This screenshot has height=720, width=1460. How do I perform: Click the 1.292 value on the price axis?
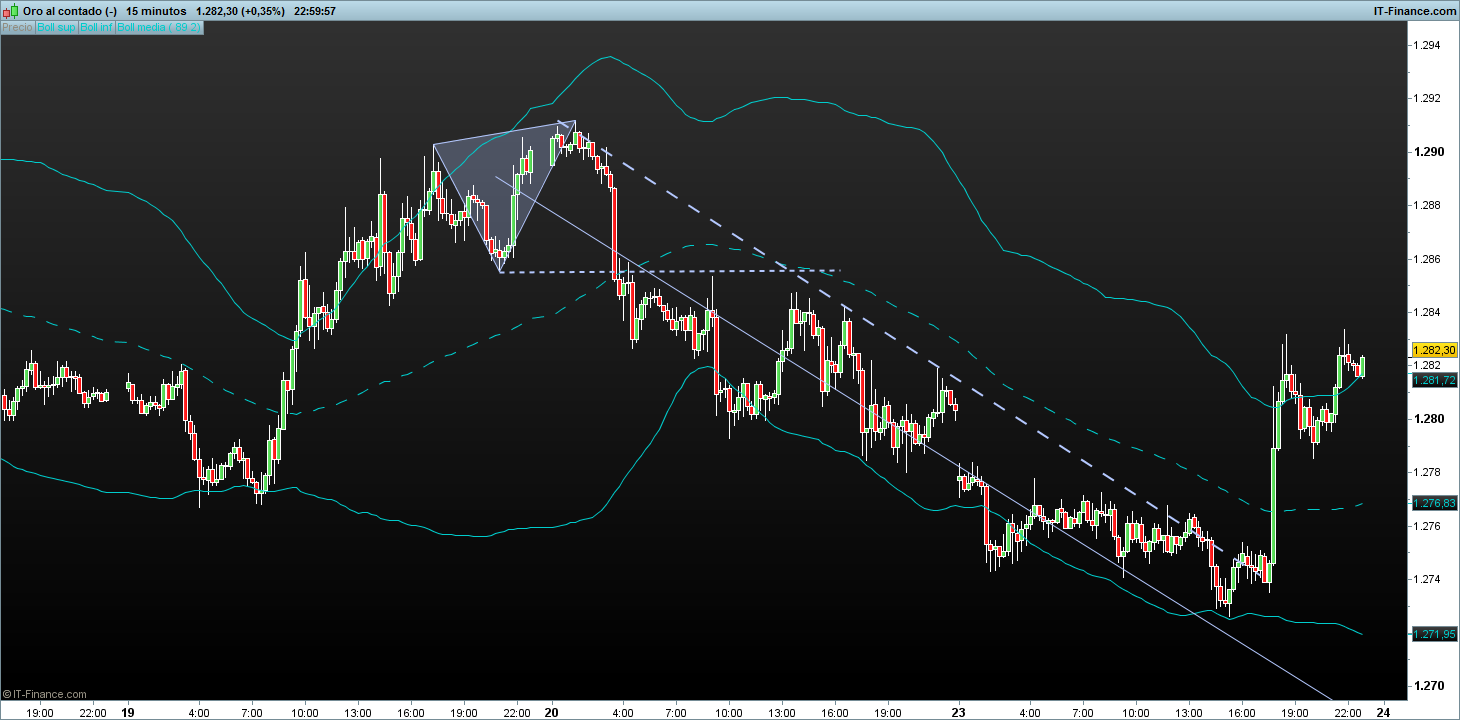1426,98
